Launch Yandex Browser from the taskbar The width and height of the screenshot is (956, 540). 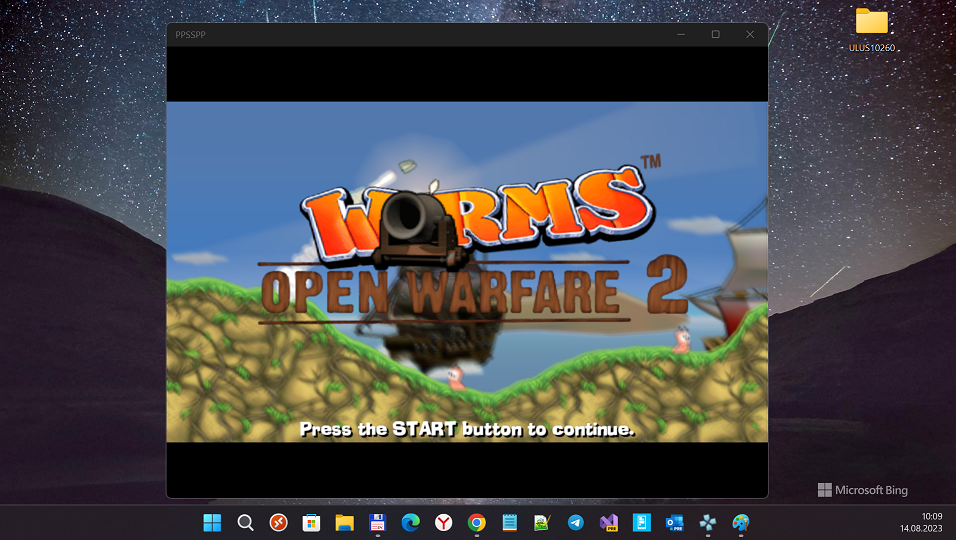(x=443, y=522)
